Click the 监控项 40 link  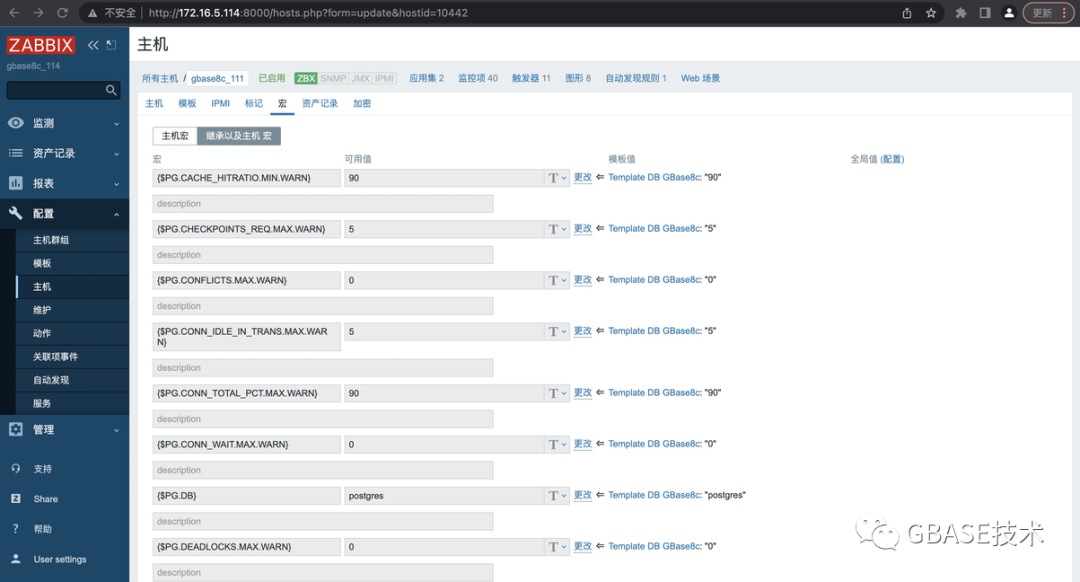(478, 79)
